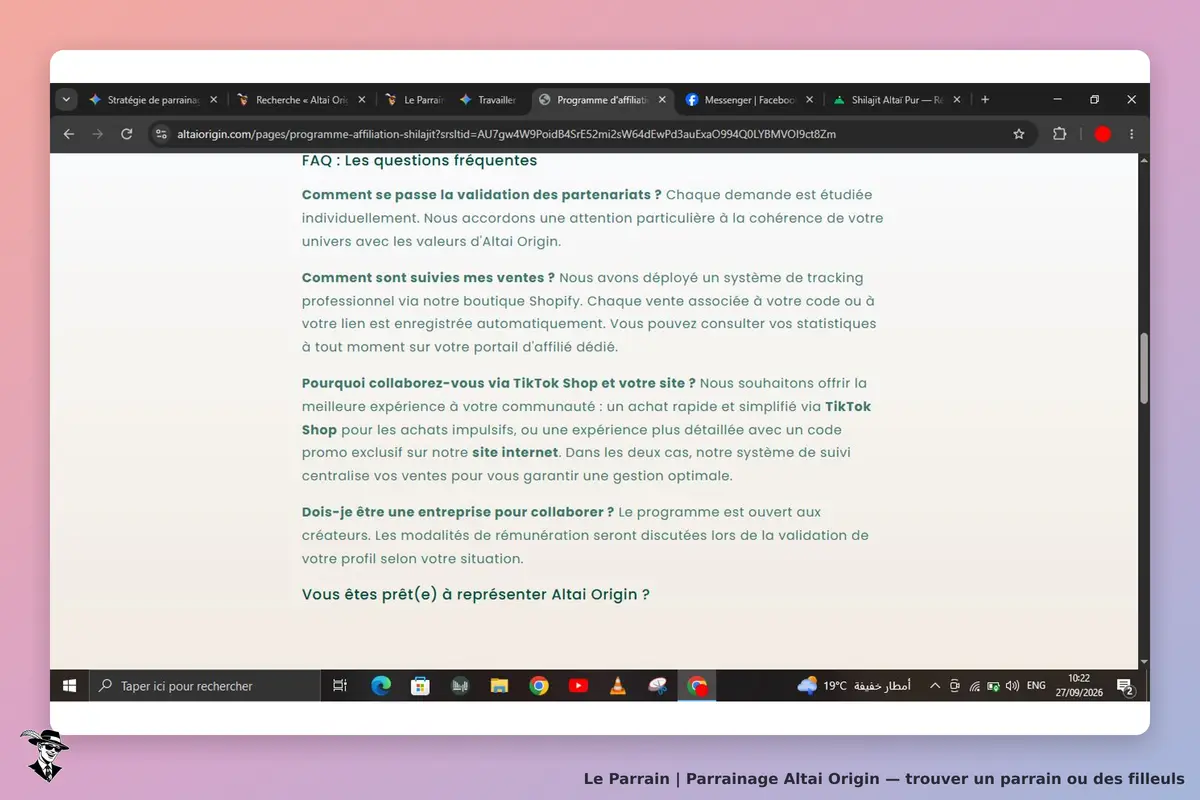Click the heading FAQ : Les questions fréquentes
The height and width of the screenshot is (800, 1200).
tap(419, 161)
